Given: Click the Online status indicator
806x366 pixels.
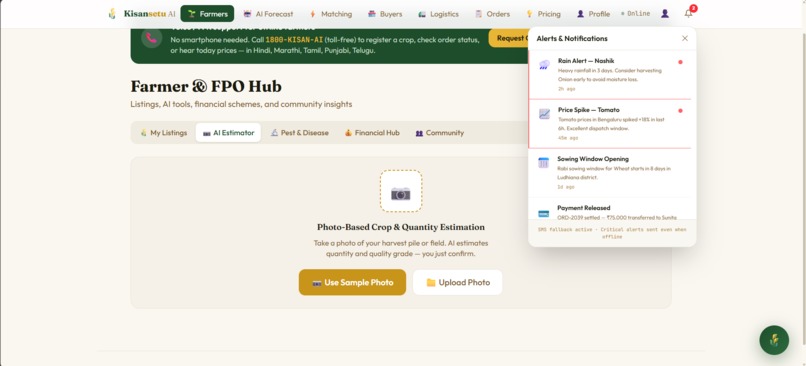Looking at the screenshot, I should click(635, 14).
